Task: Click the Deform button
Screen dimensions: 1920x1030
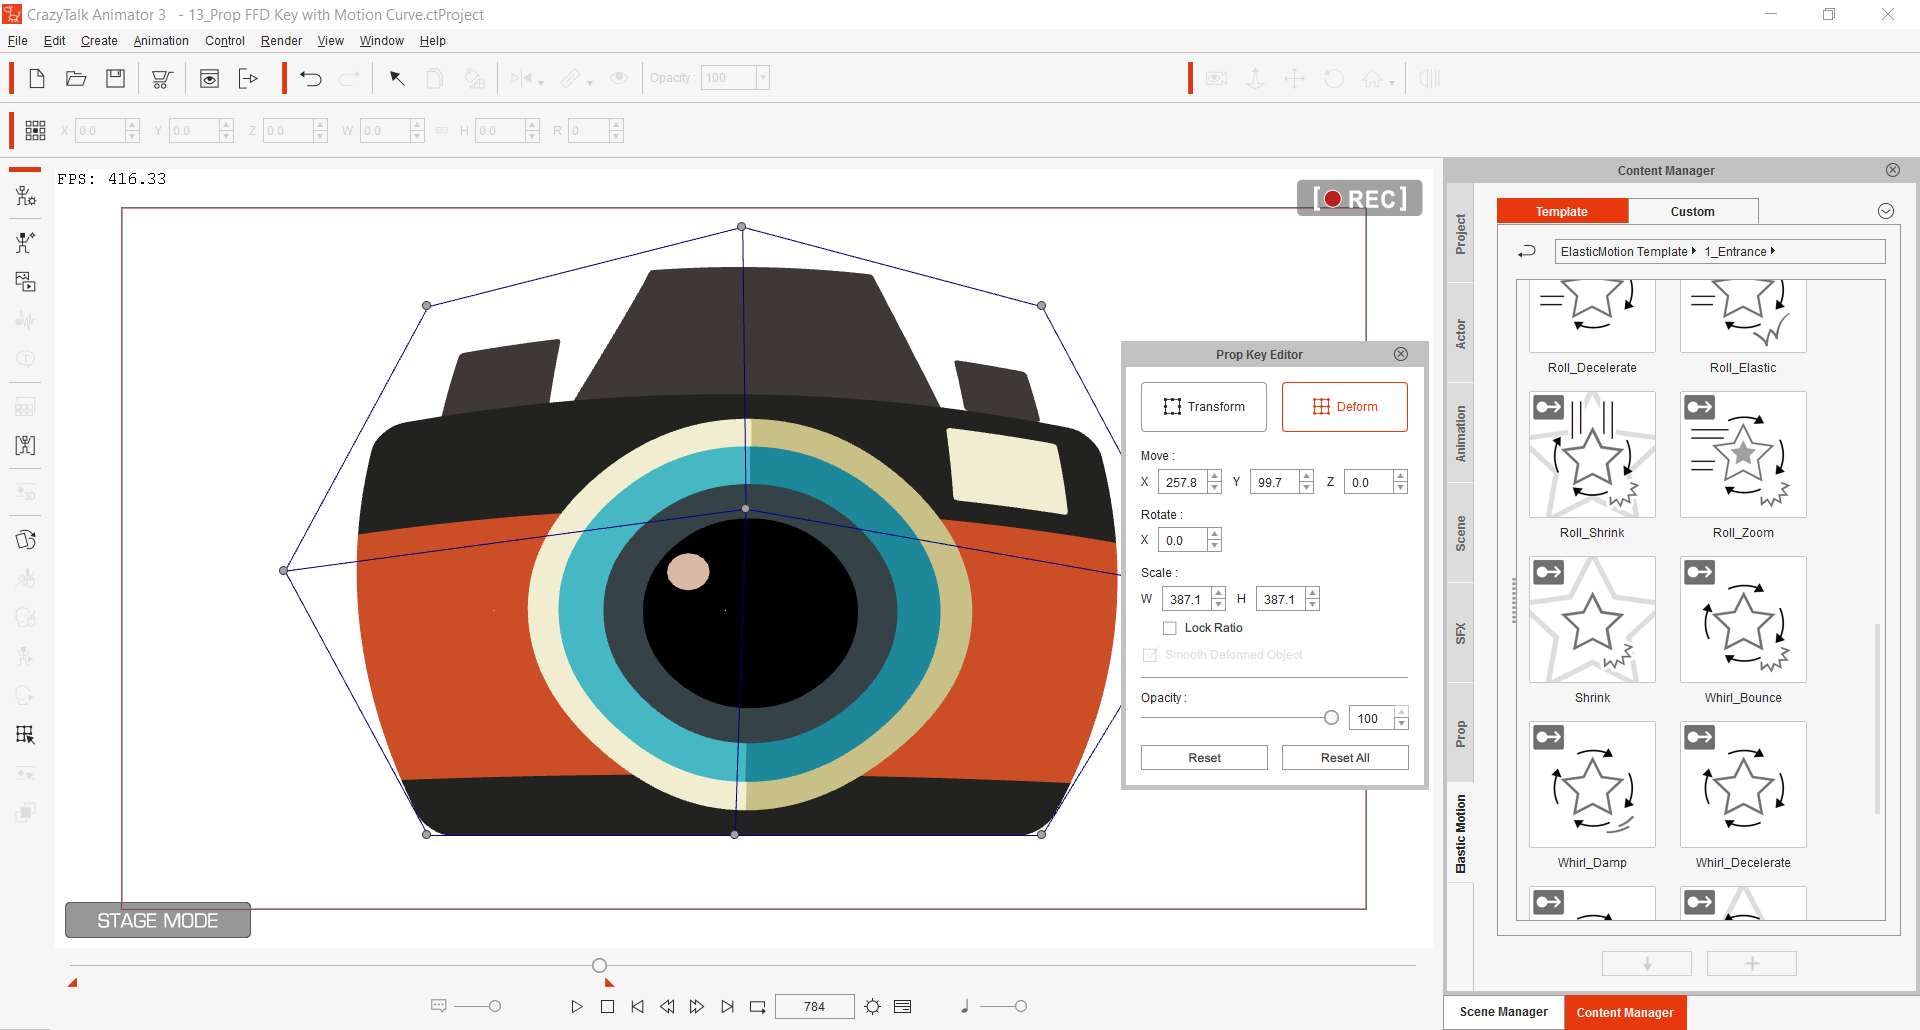Action: 1344,406
